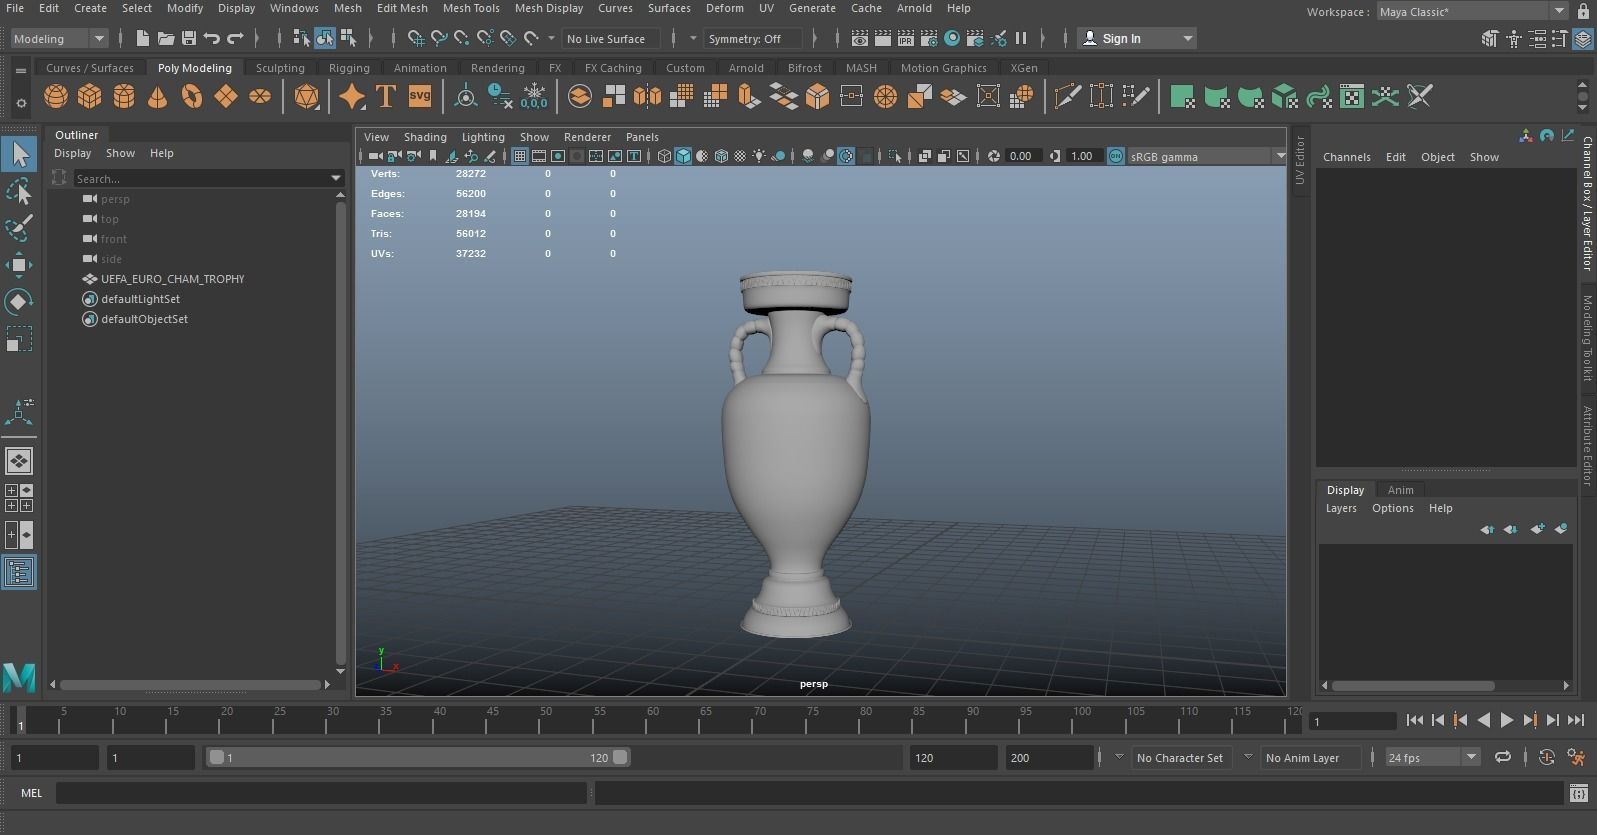
Task: Click the Play forwards button
Action: coord(1506,720)
